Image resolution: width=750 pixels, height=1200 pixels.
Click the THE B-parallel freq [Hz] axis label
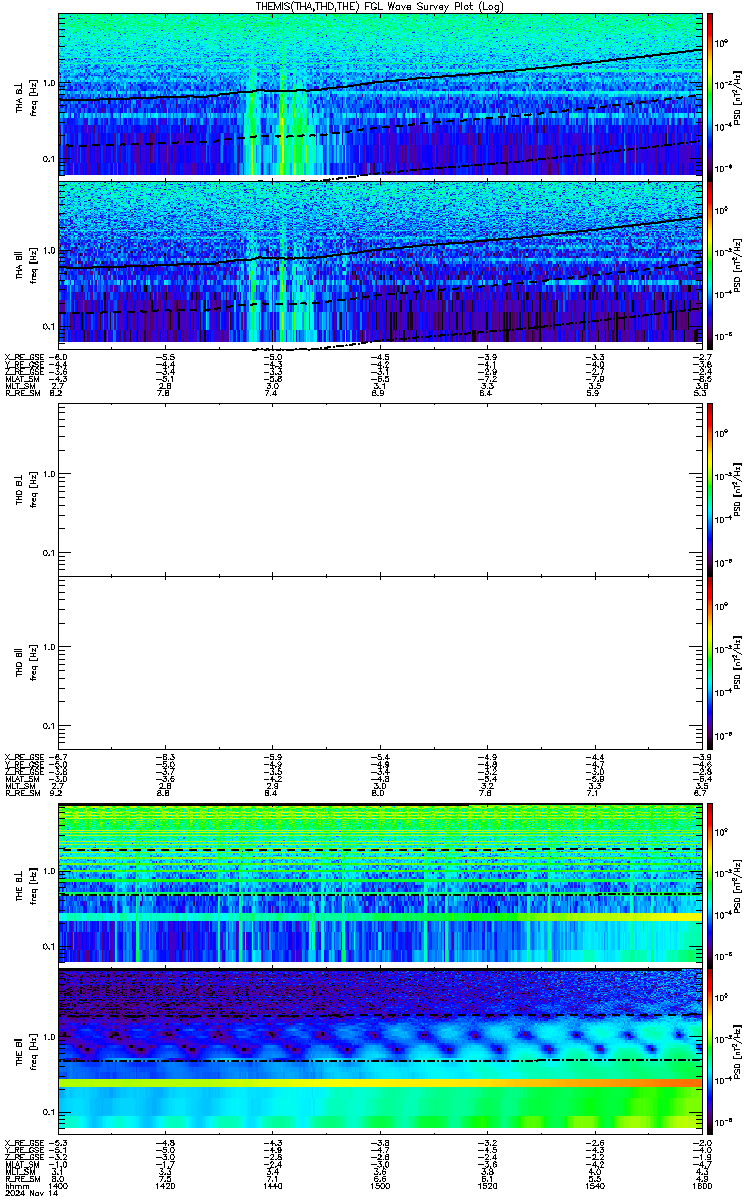pyautogui.click(x=33, y=1049)
